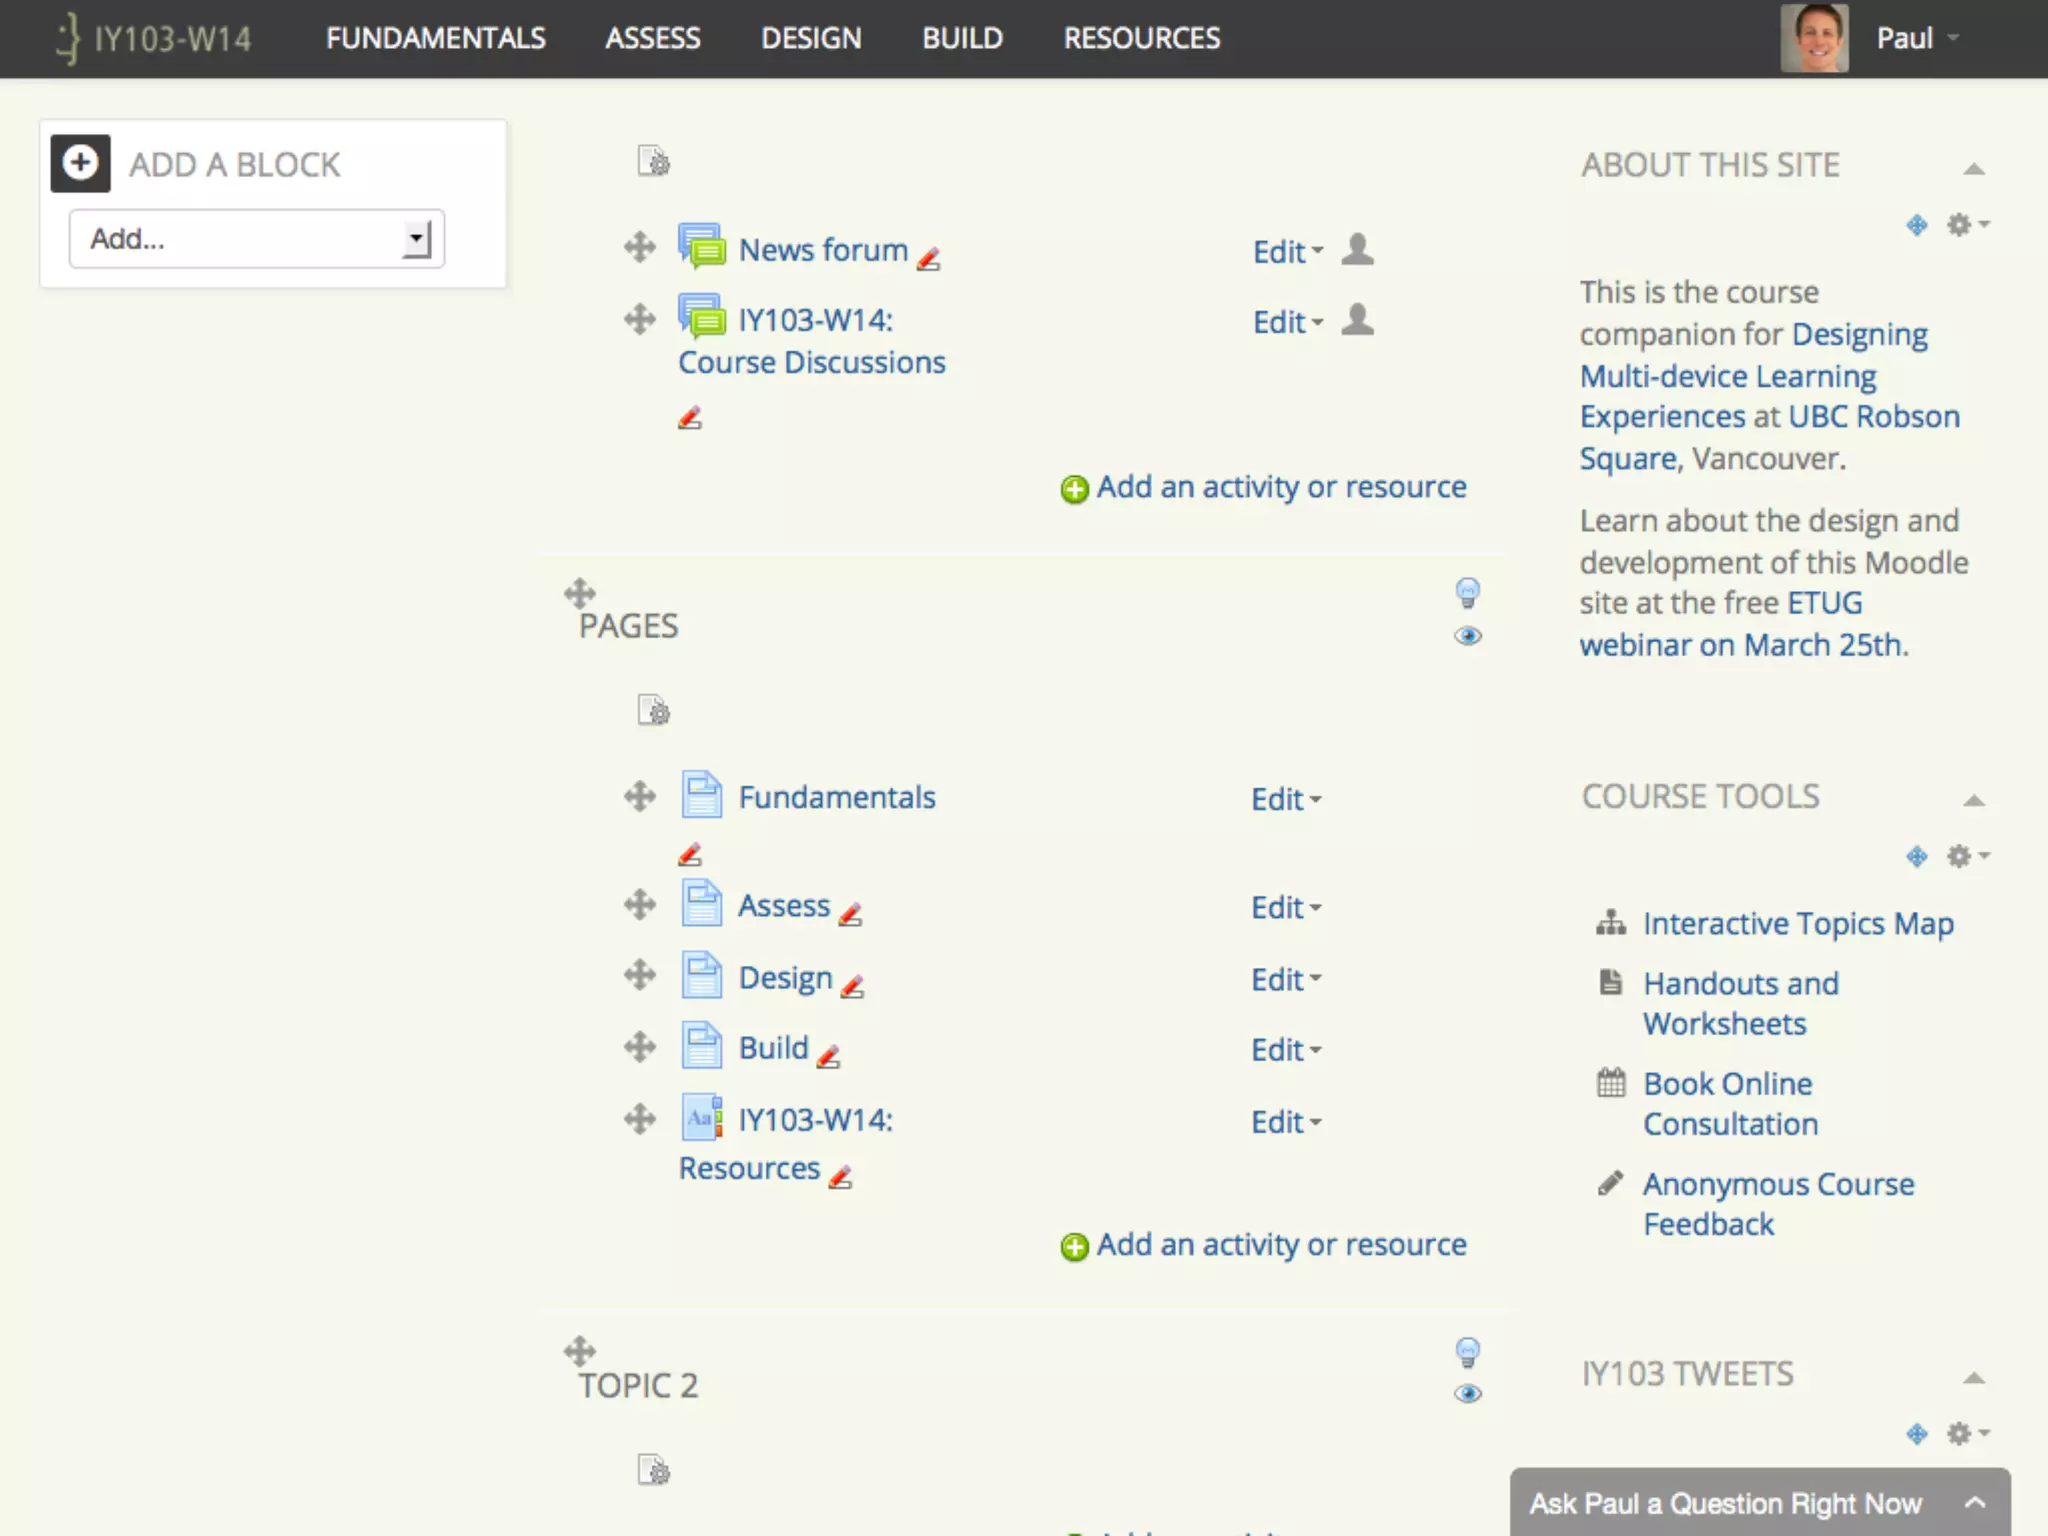Click the highlight lightbulb icon for PAGES section
The height and width of the screenshot is (1536, 2048).
[1467, 592]
